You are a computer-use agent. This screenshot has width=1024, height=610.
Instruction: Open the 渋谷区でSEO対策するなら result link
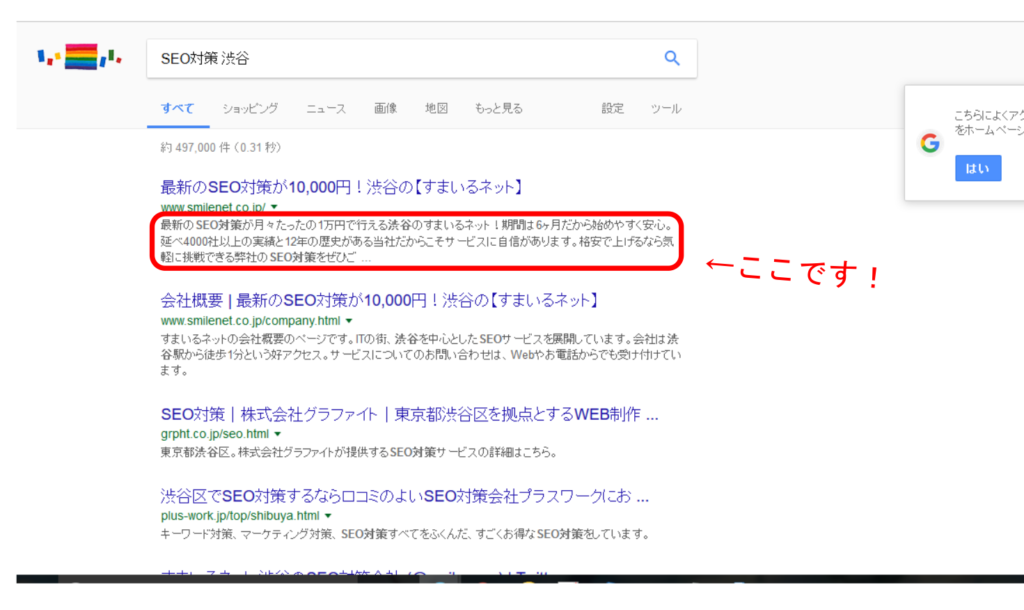click(x=405, y=496)
